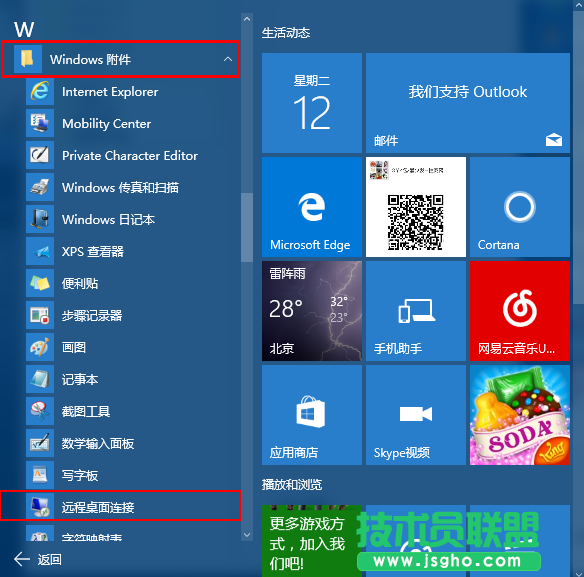The image size is (584, 577).
Task: Click the back arrow icon beside 返回
Action: tap(22, 559)
